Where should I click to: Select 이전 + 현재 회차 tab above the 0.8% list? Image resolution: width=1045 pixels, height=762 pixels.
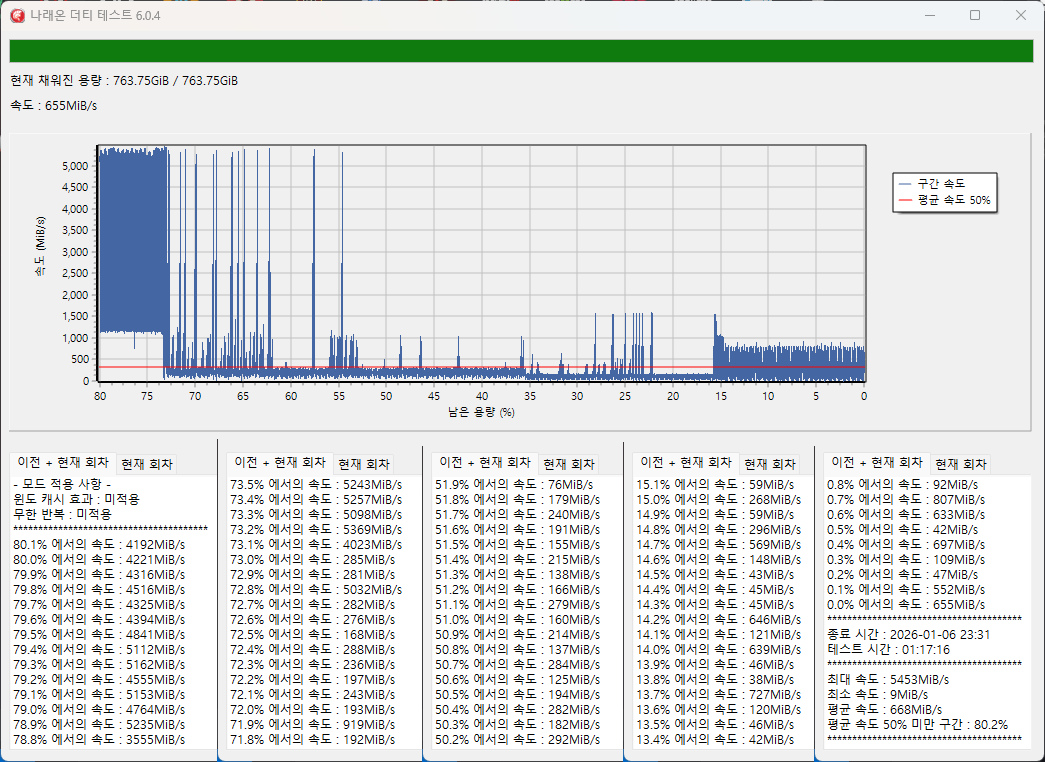pos(877,463)
